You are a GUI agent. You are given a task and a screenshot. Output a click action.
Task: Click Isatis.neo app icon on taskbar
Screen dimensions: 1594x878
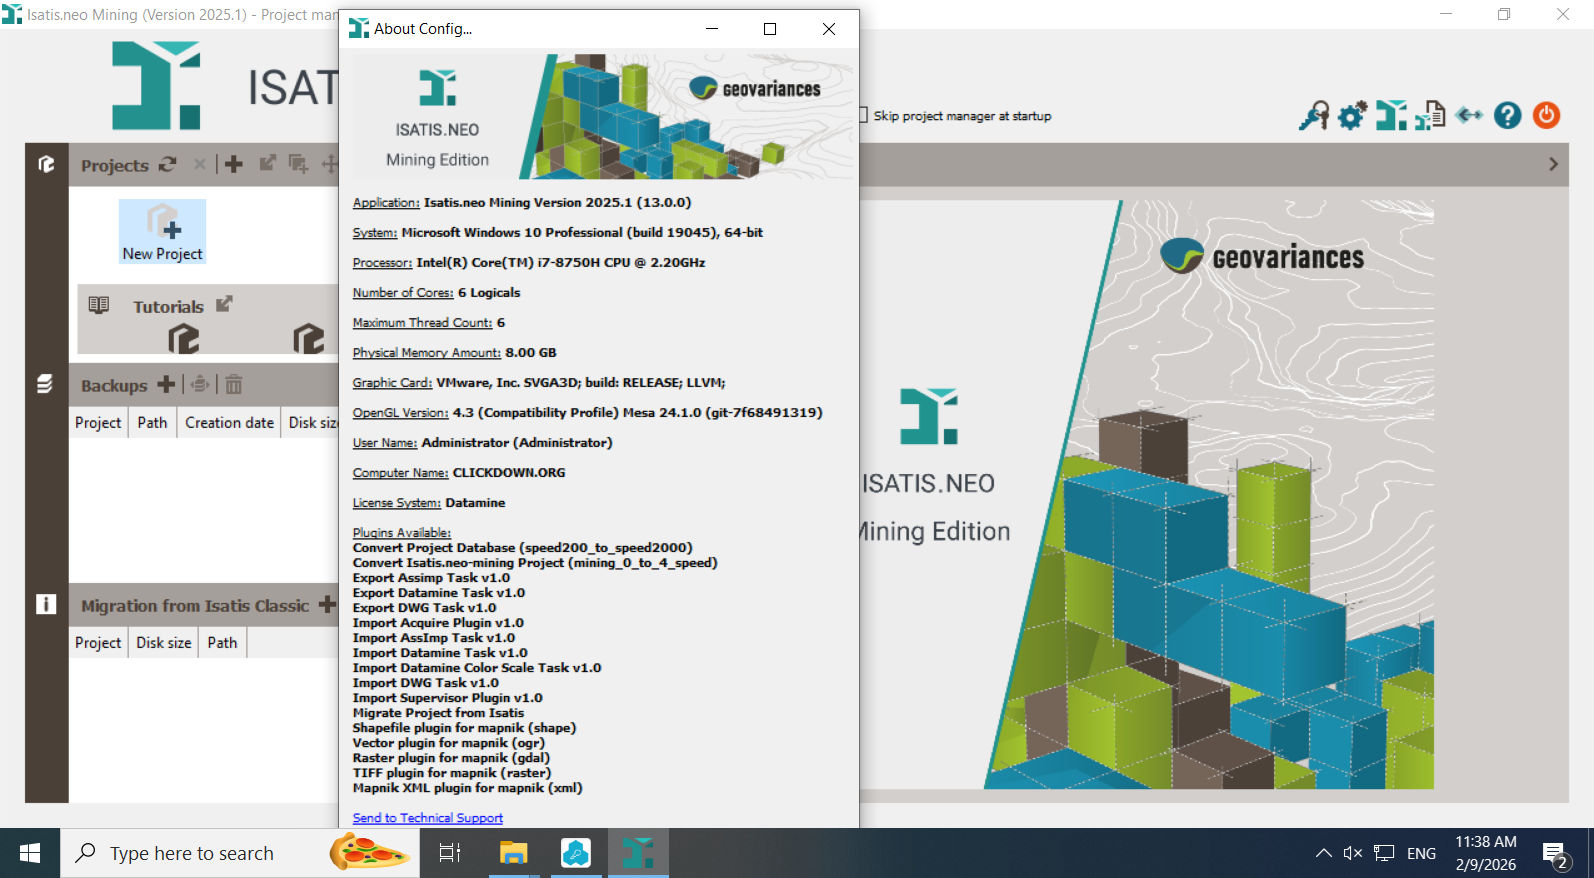[x=638, y=853]
